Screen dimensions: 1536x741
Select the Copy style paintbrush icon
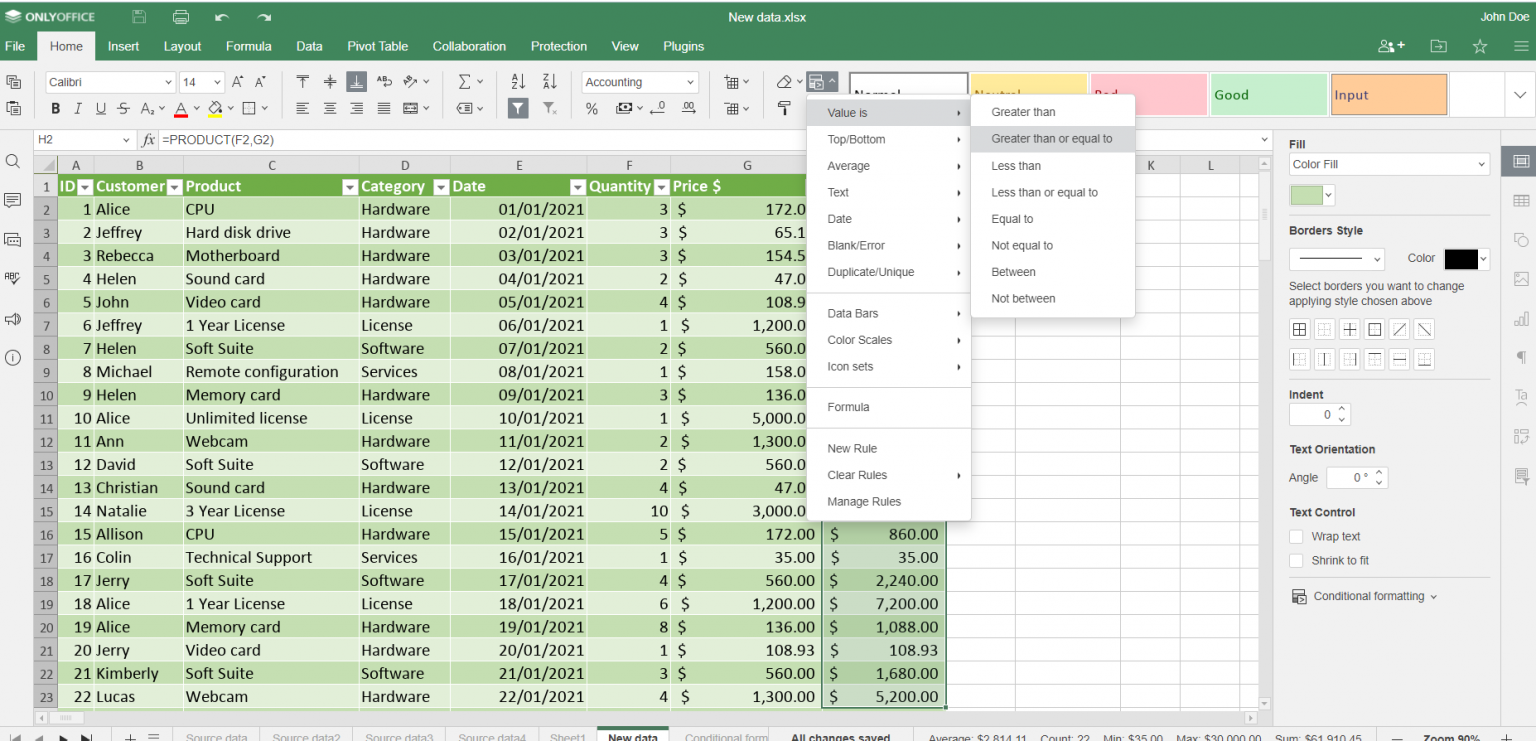point(784,108)
